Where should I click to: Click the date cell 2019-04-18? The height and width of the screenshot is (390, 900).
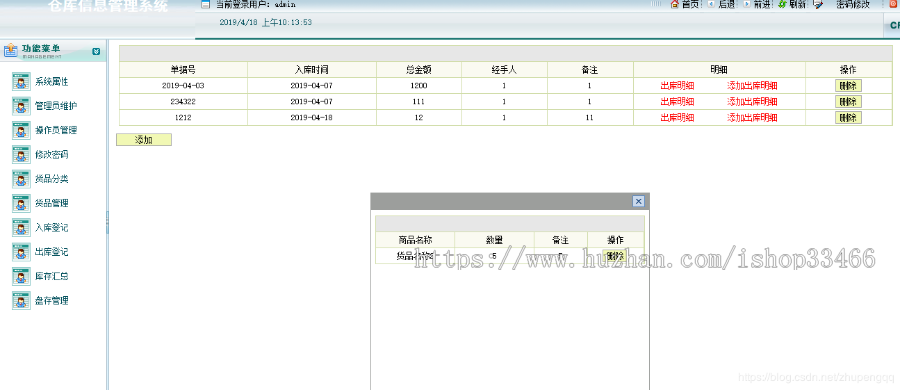tap(312, 118)
